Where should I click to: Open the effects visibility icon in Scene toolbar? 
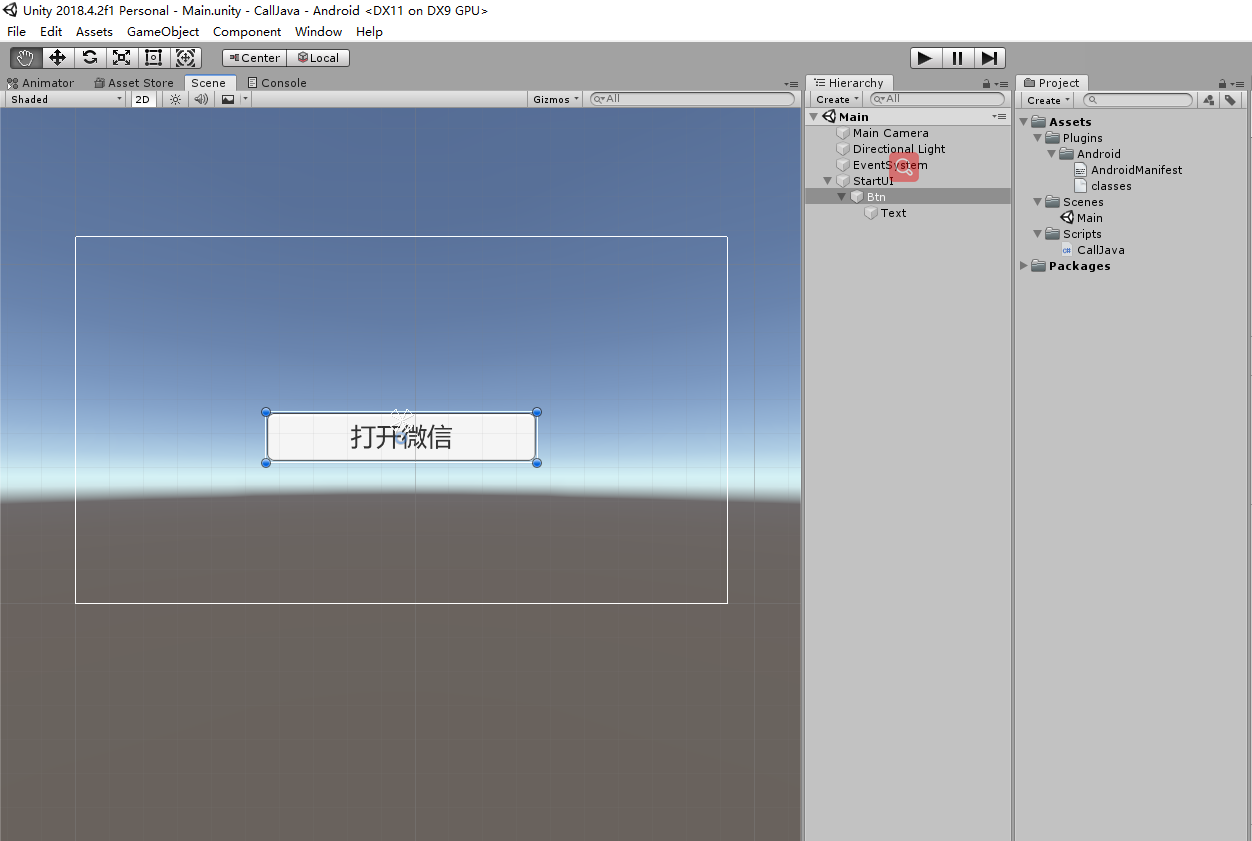point(227,98)
